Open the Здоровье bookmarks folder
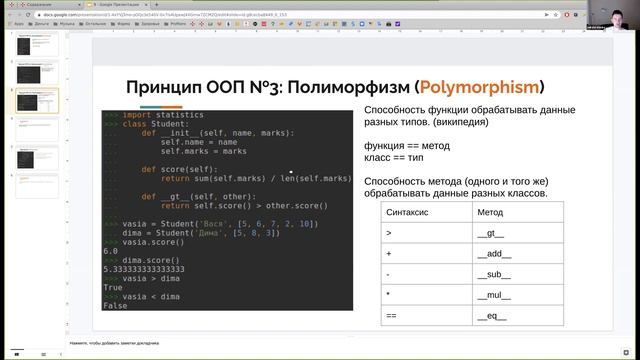This screenshot has height=360, width=640. (147, 24)
